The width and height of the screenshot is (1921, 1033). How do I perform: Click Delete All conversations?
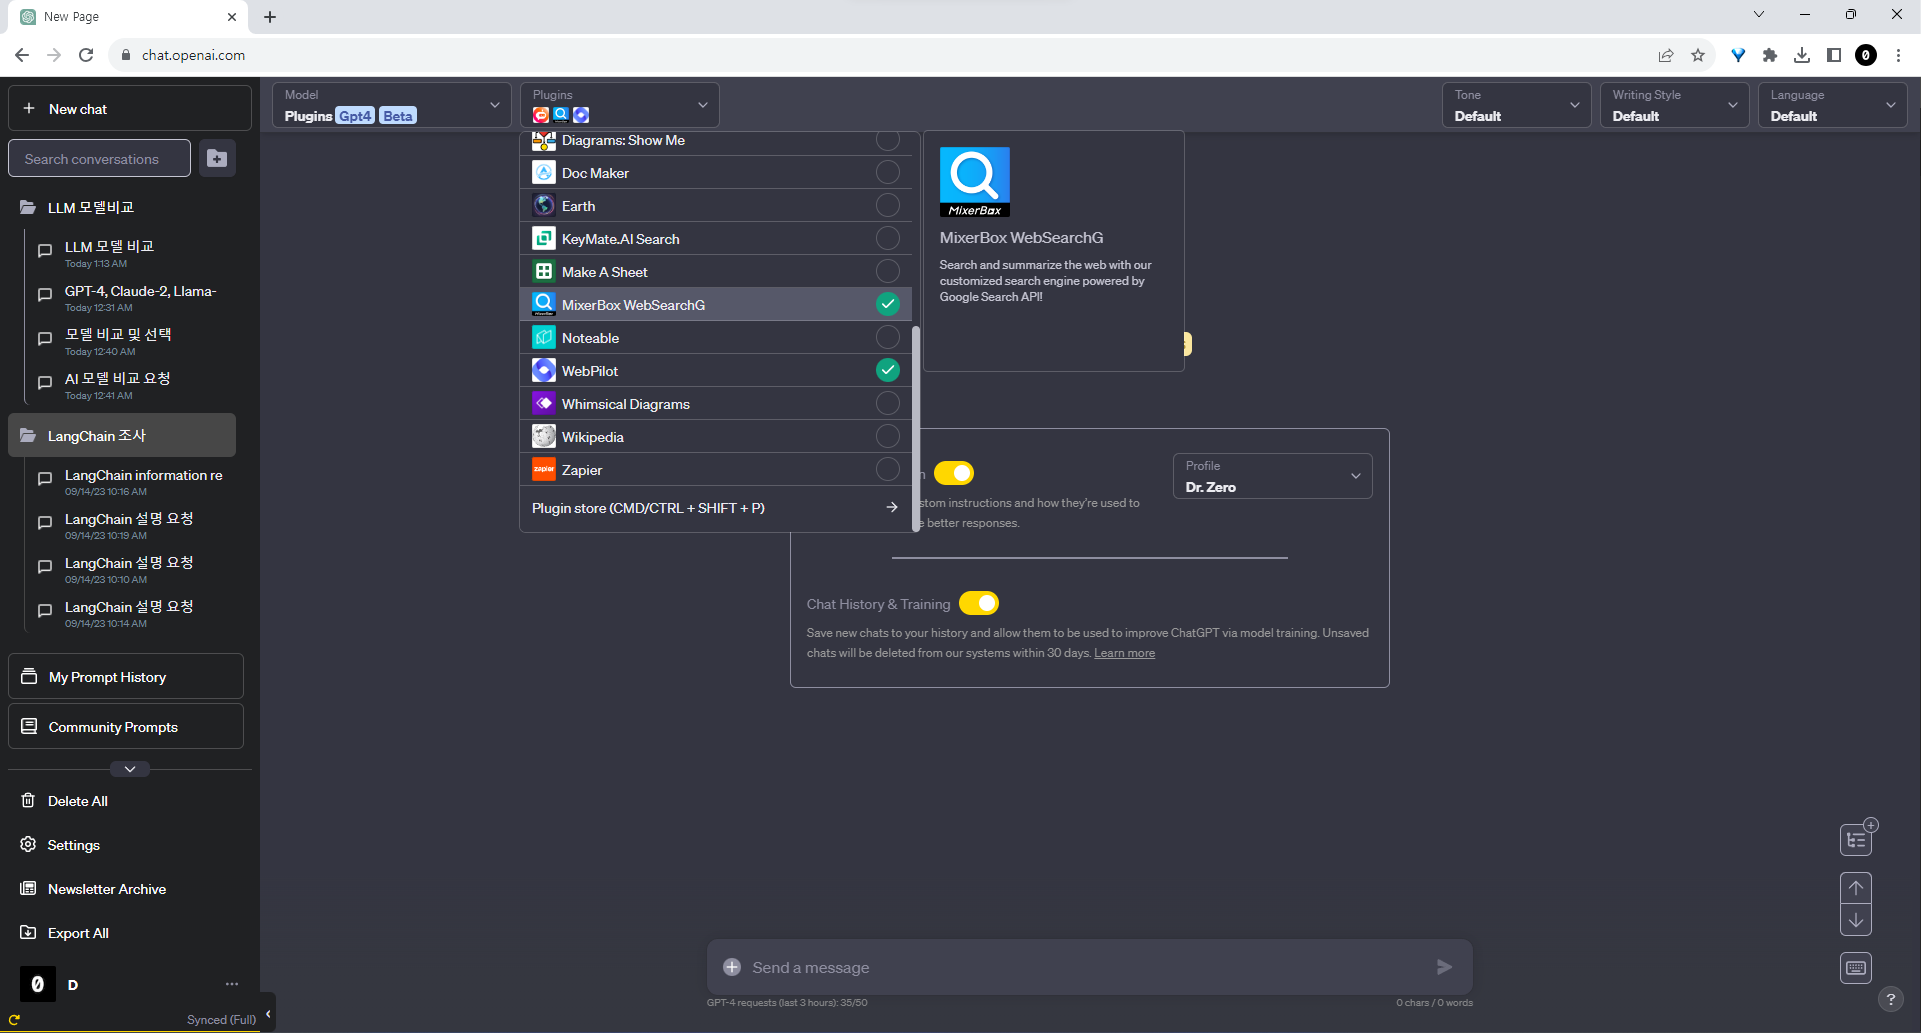click(78, 801)
